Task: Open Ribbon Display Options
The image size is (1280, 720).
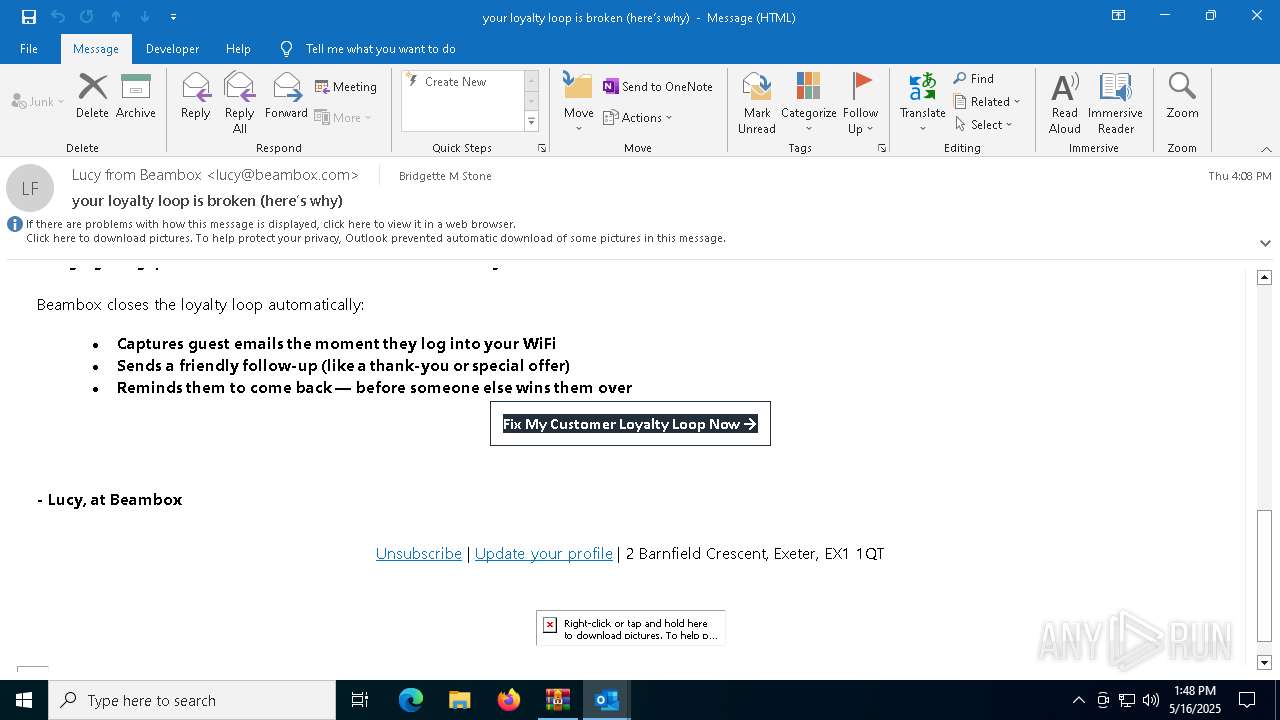Action: tap(1119, 16)
